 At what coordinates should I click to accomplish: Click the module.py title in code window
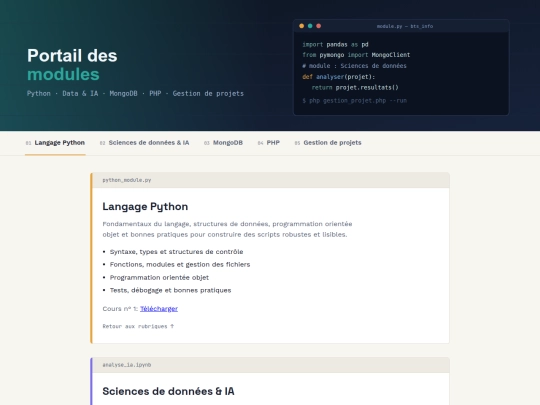(405, 26)
